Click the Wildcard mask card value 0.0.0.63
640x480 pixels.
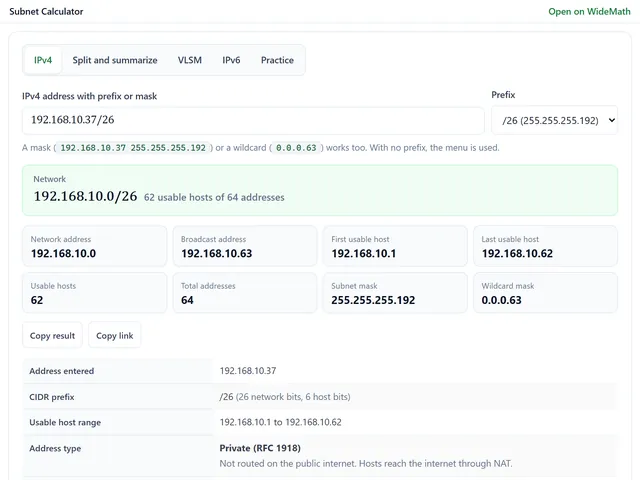pyautogui.click(x=501, y=300)
